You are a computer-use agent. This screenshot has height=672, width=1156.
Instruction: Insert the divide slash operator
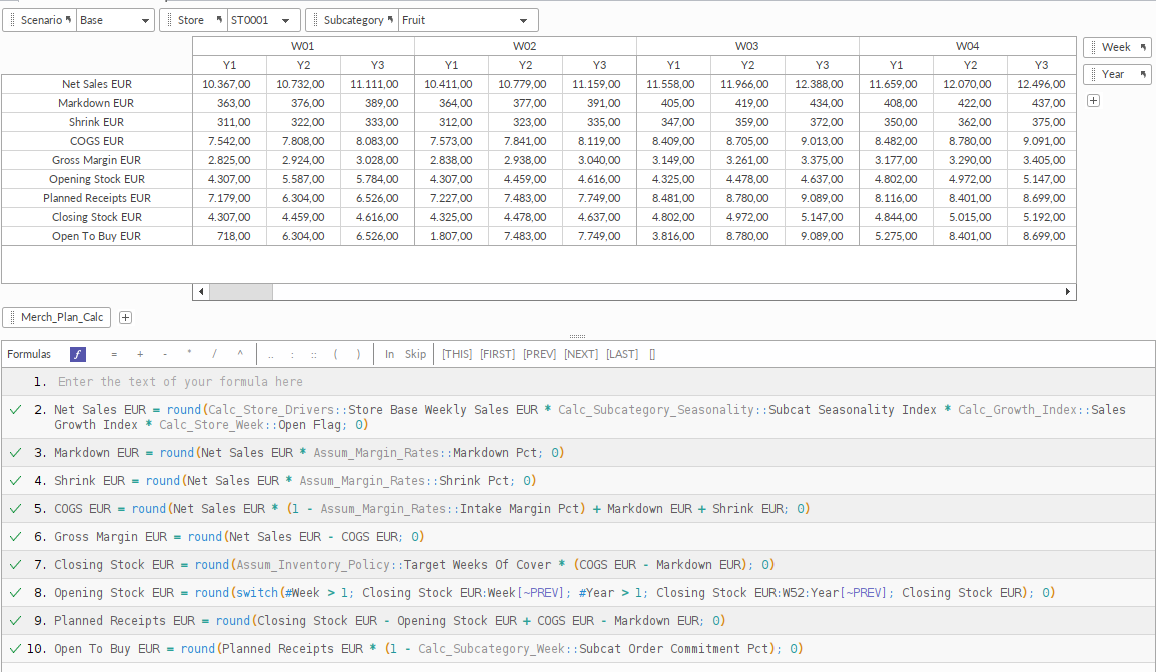(215, 354)
